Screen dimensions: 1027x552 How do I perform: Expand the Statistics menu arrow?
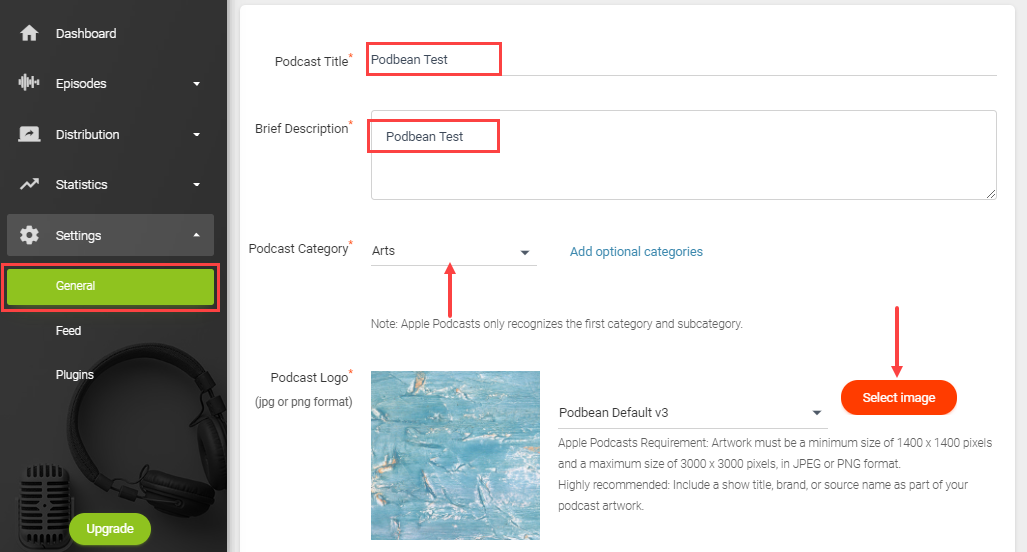pos(196,185)
